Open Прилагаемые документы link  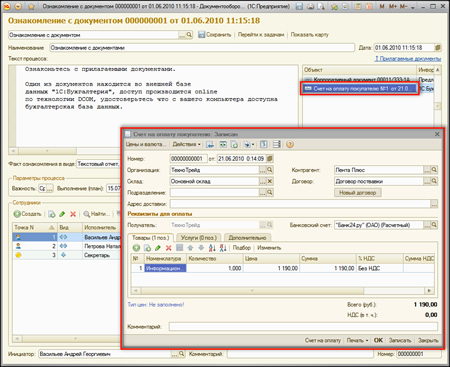point(408,59)
